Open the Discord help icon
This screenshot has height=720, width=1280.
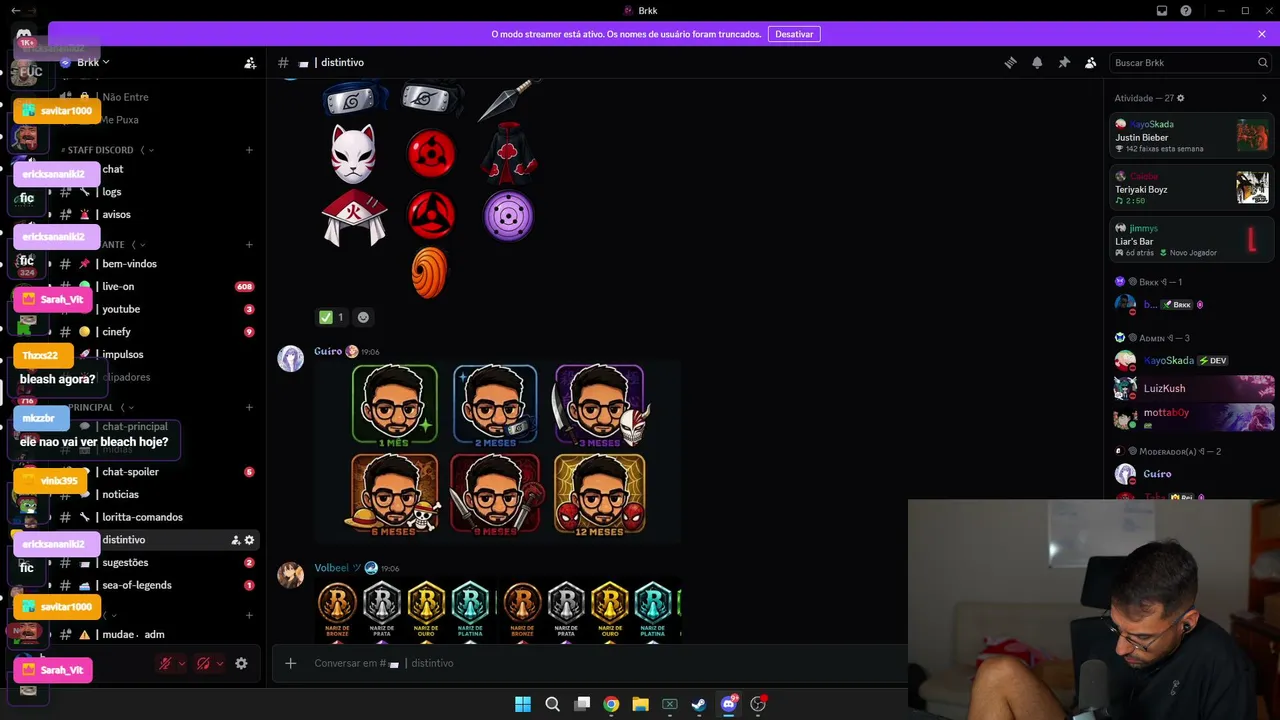pyautogui.click(x=1186, y=11)
